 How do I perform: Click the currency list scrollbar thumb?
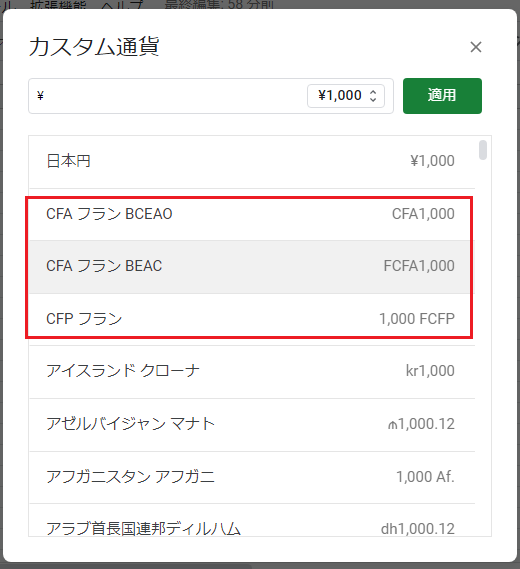[x=483, y=150]
